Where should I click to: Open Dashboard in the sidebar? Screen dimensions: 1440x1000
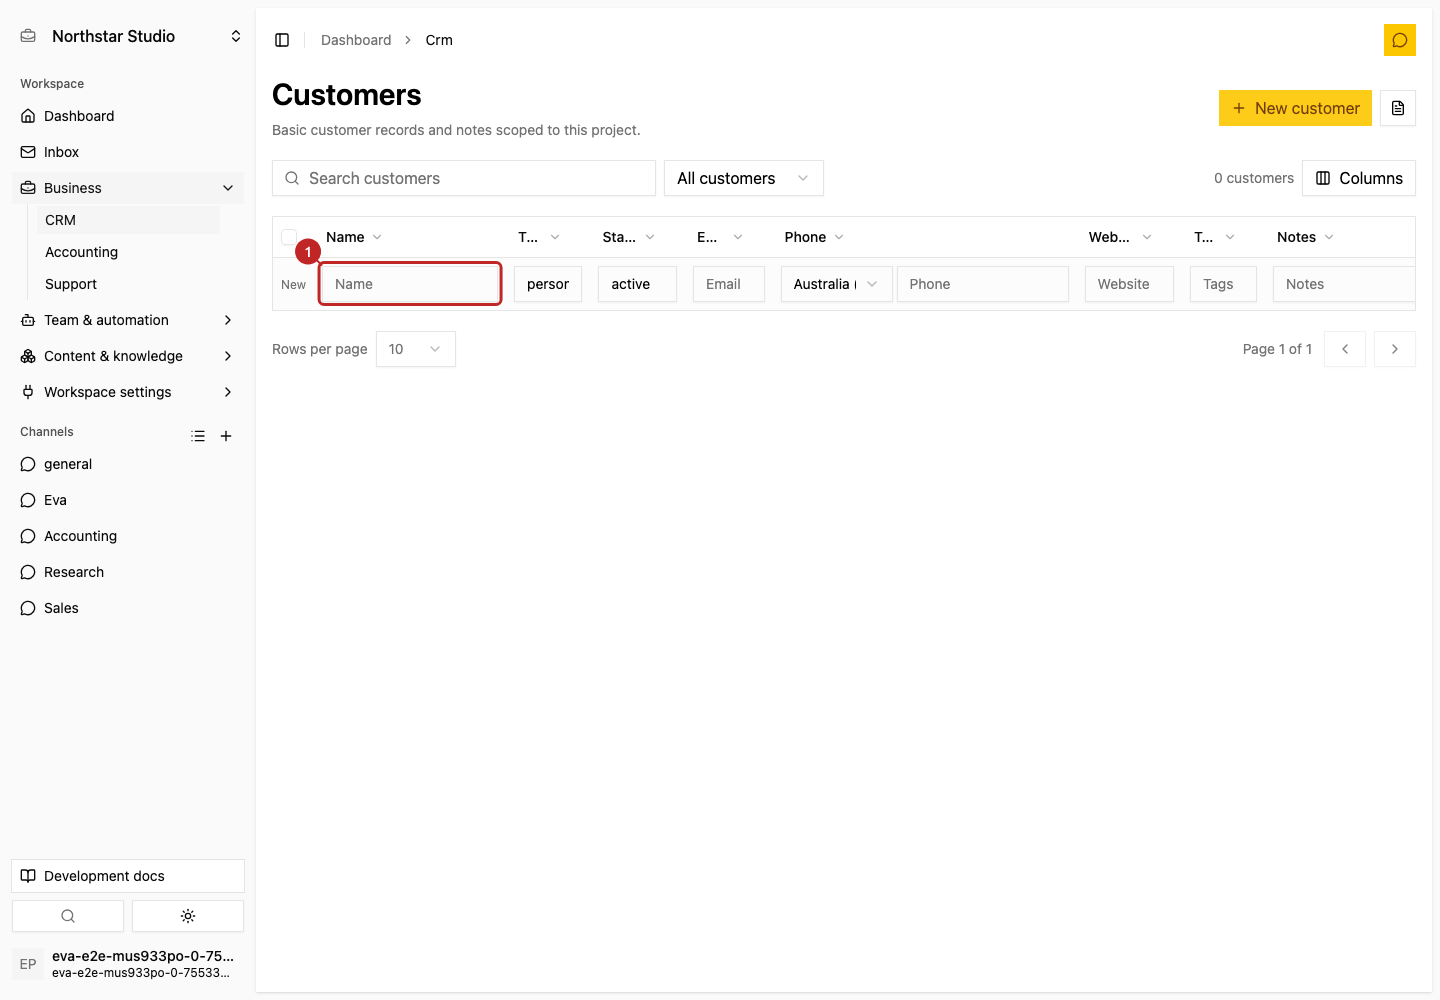[x=128, y=116]
